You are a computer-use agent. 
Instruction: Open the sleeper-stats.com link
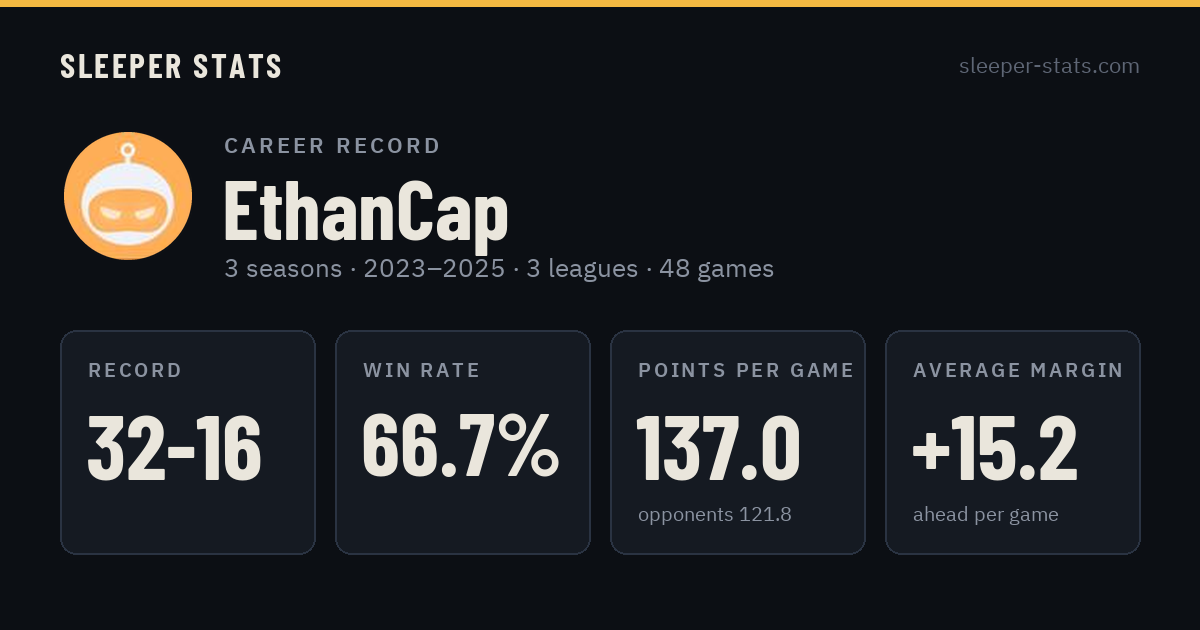pyautogui.click(x=1049, y=66)
